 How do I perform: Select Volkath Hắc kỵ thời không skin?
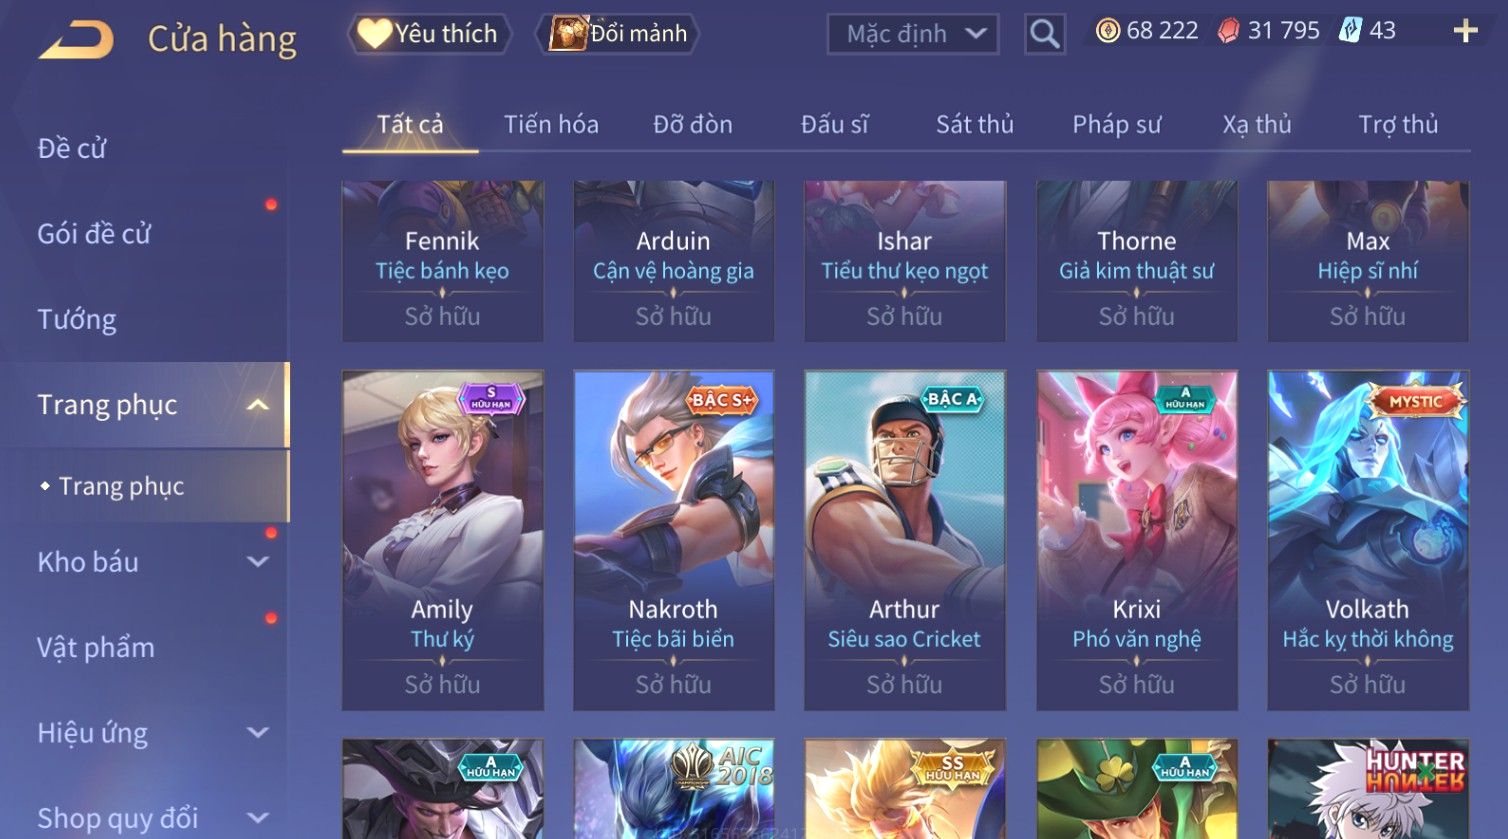(1367, 540)
